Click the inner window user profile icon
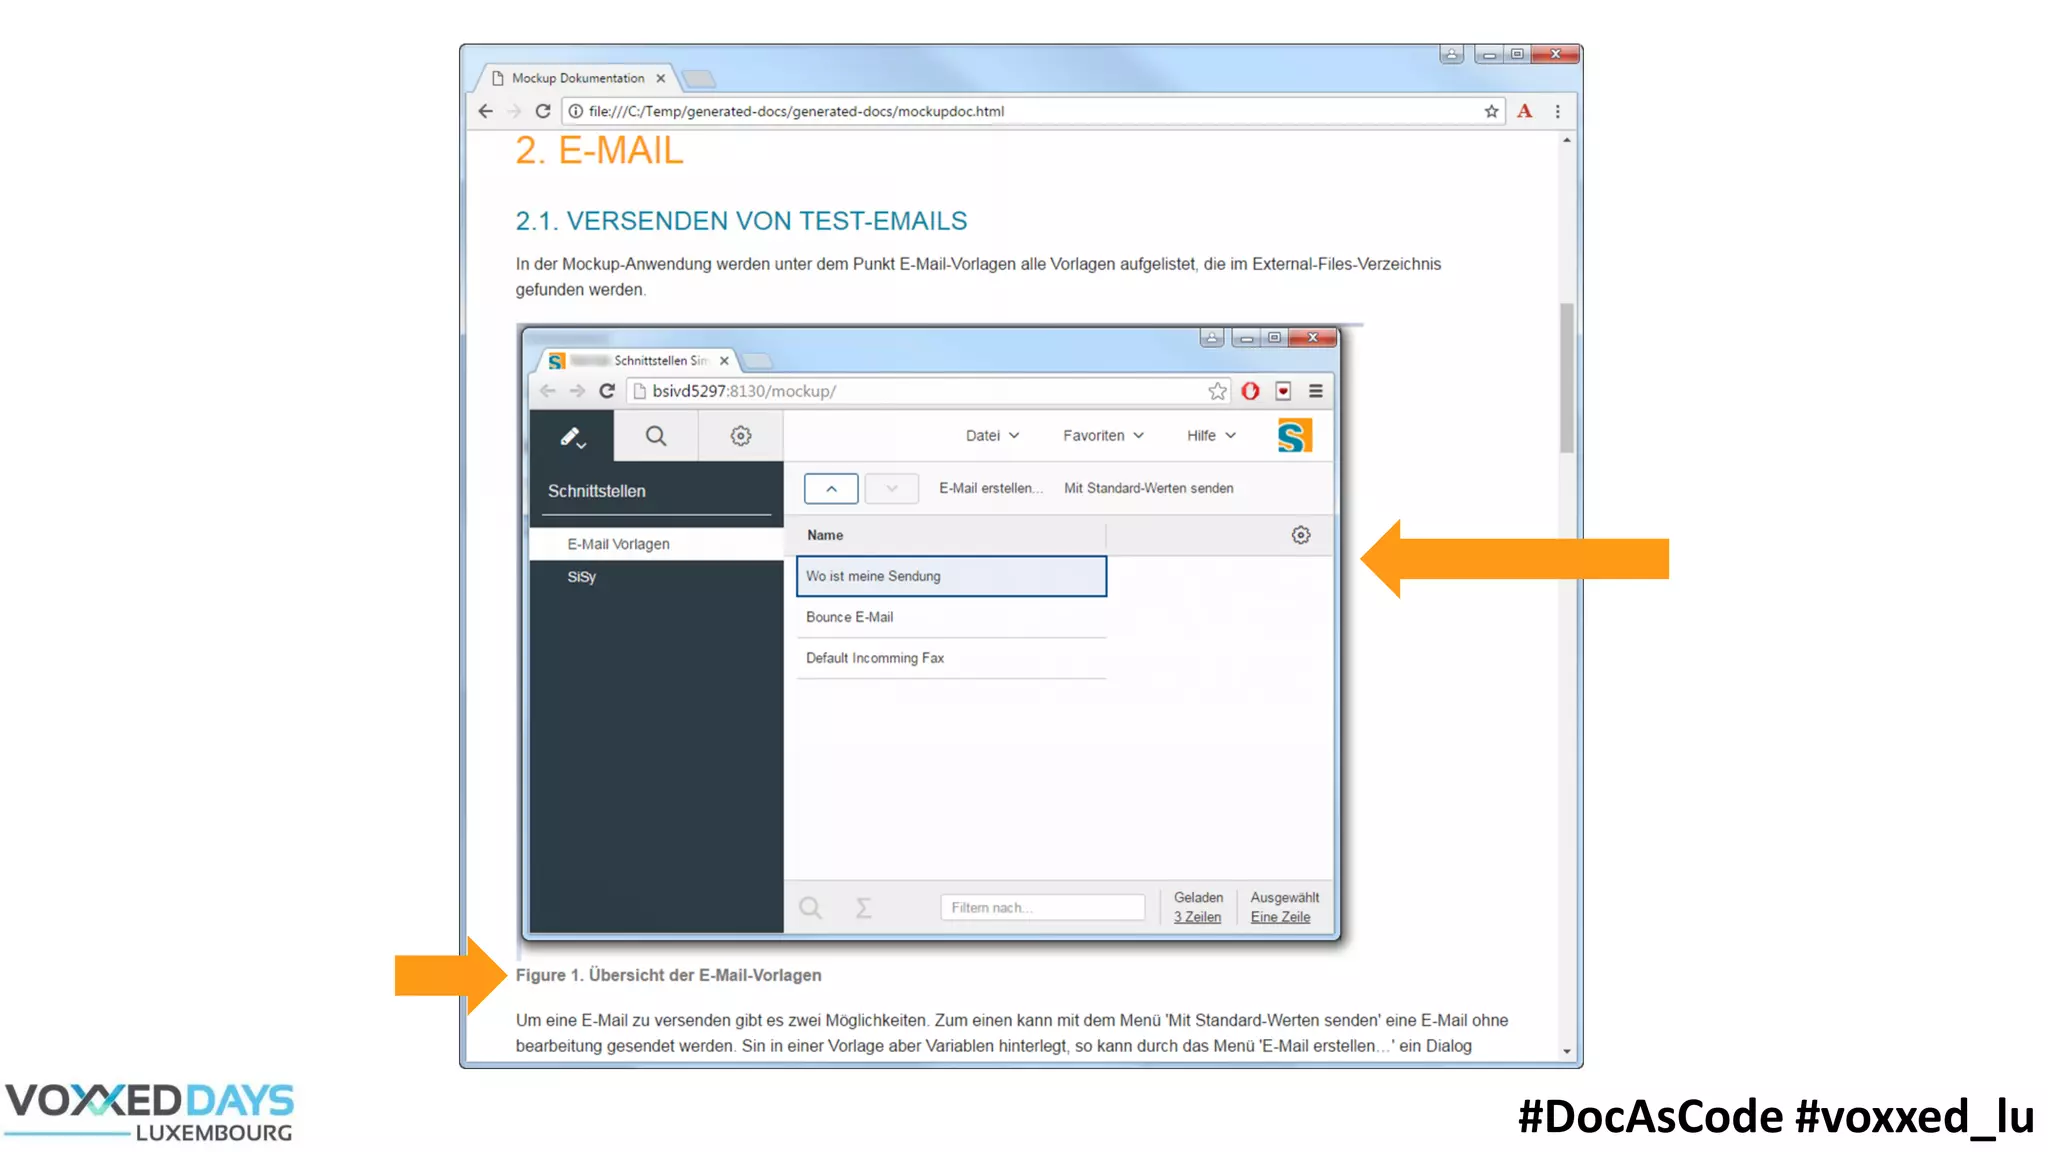Image resolution: width=2048 pixels, height=1152 pixels. point(1212,338)
